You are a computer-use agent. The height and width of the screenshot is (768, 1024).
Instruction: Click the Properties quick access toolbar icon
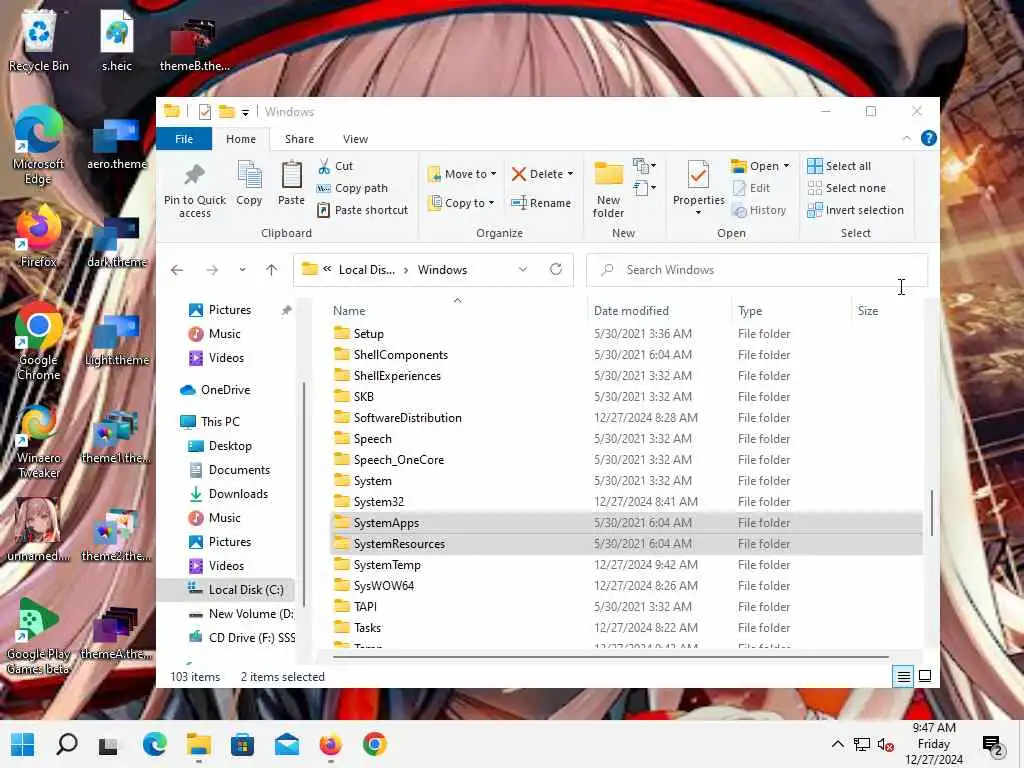pos(204,112)
